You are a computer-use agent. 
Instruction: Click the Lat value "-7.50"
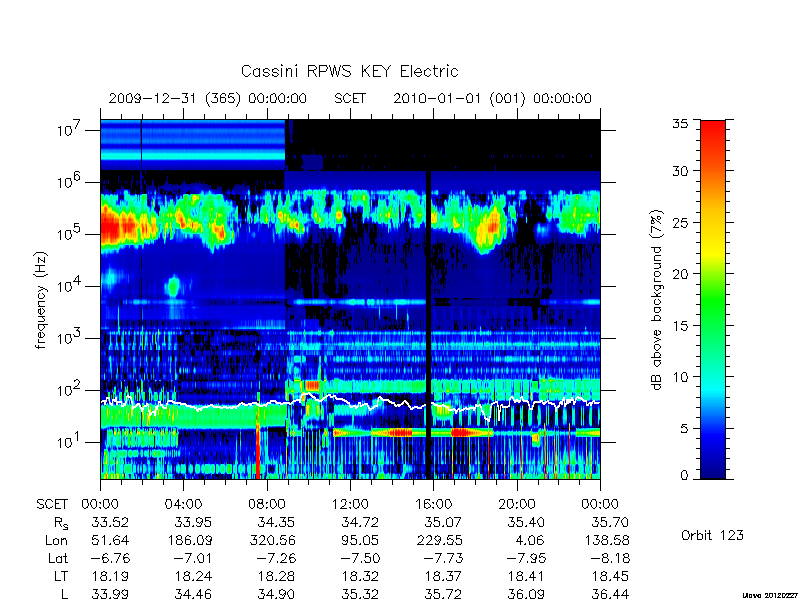360,559
